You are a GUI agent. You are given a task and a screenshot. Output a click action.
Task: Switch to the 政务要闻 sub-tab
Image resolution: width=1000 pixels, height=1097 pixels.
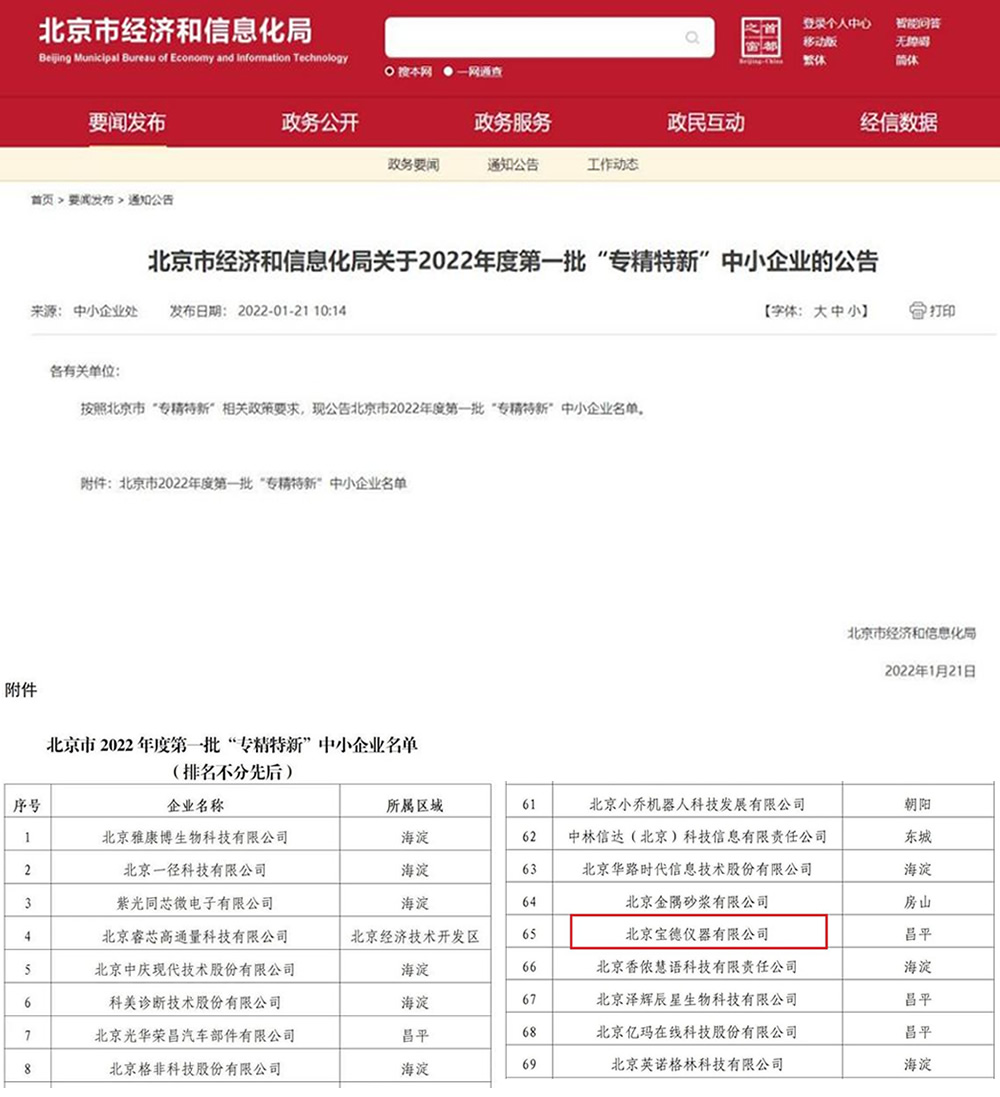tap(414, 164)
